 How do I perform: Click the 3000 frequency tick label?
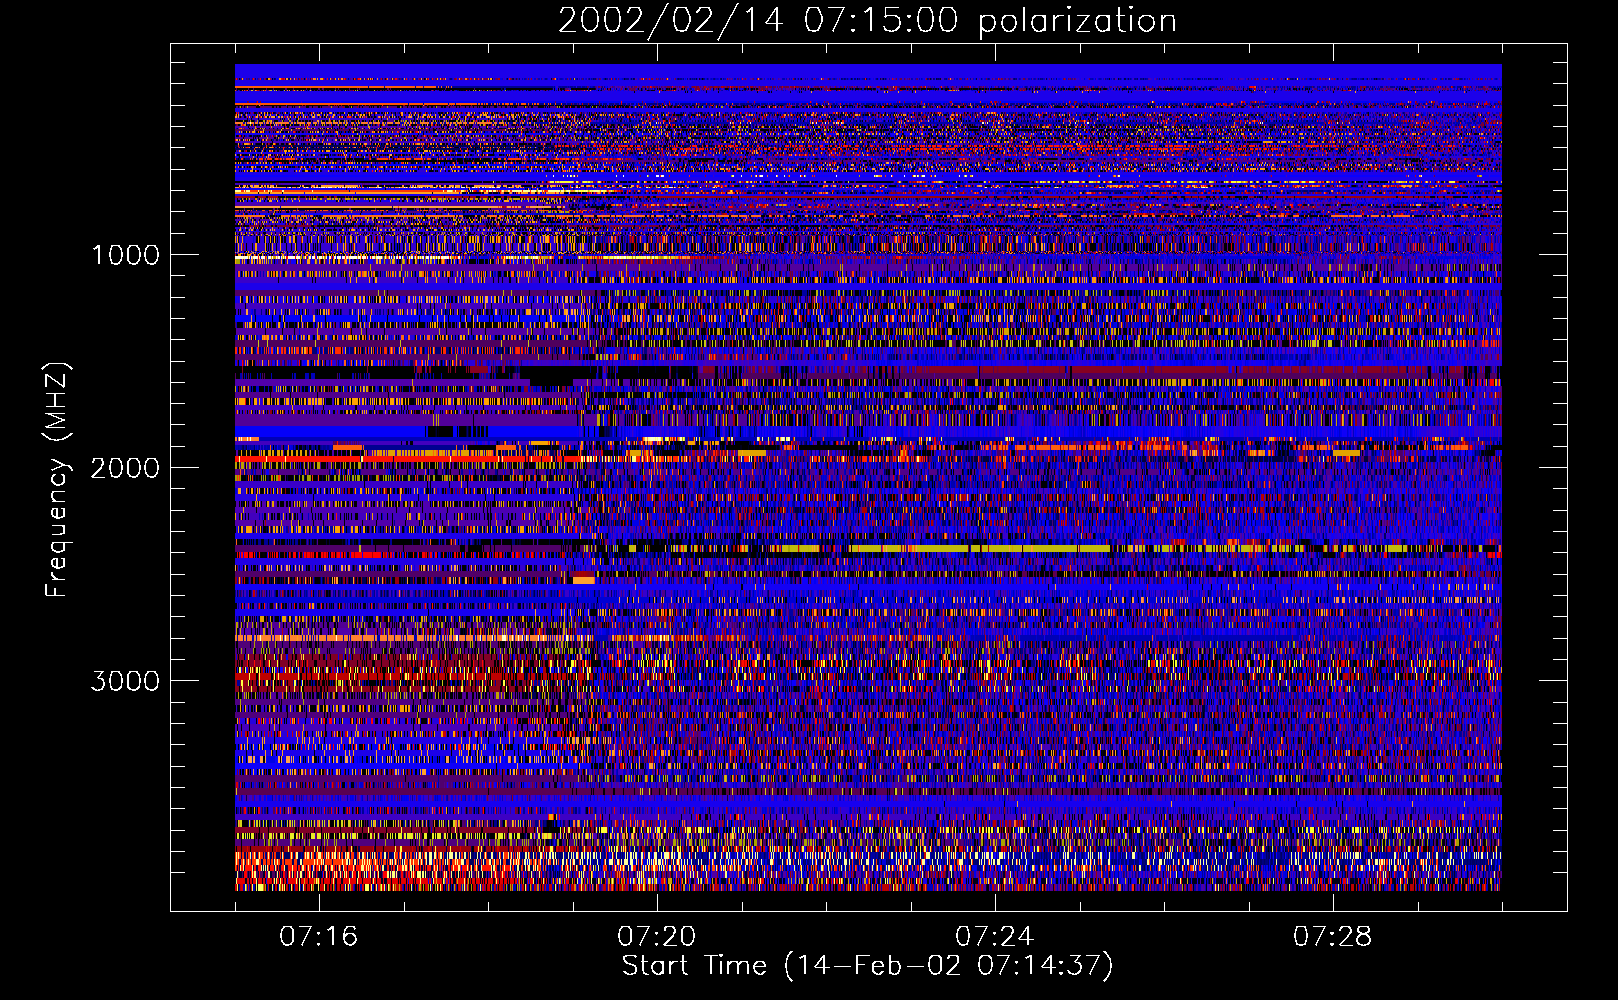tap(126, 681)
